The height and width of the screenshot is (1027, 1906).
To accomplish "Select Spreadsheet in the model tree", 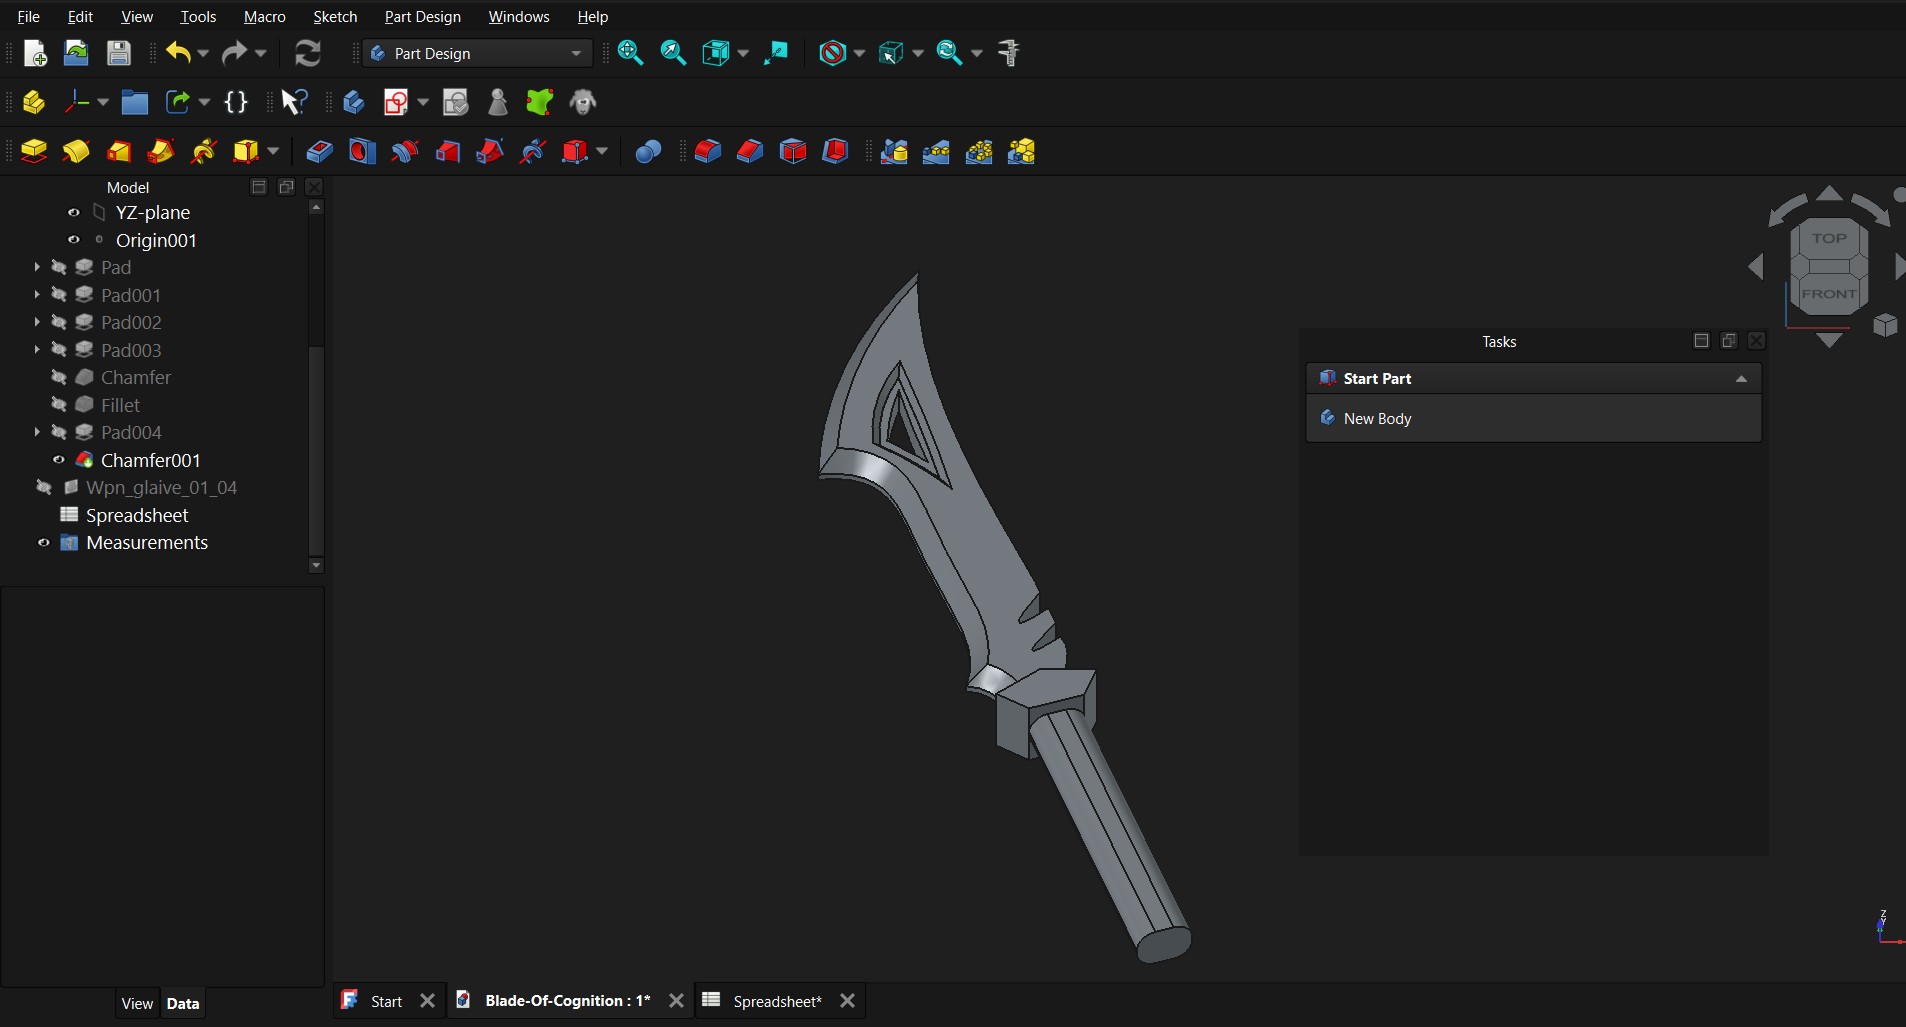I will (137, 516).
